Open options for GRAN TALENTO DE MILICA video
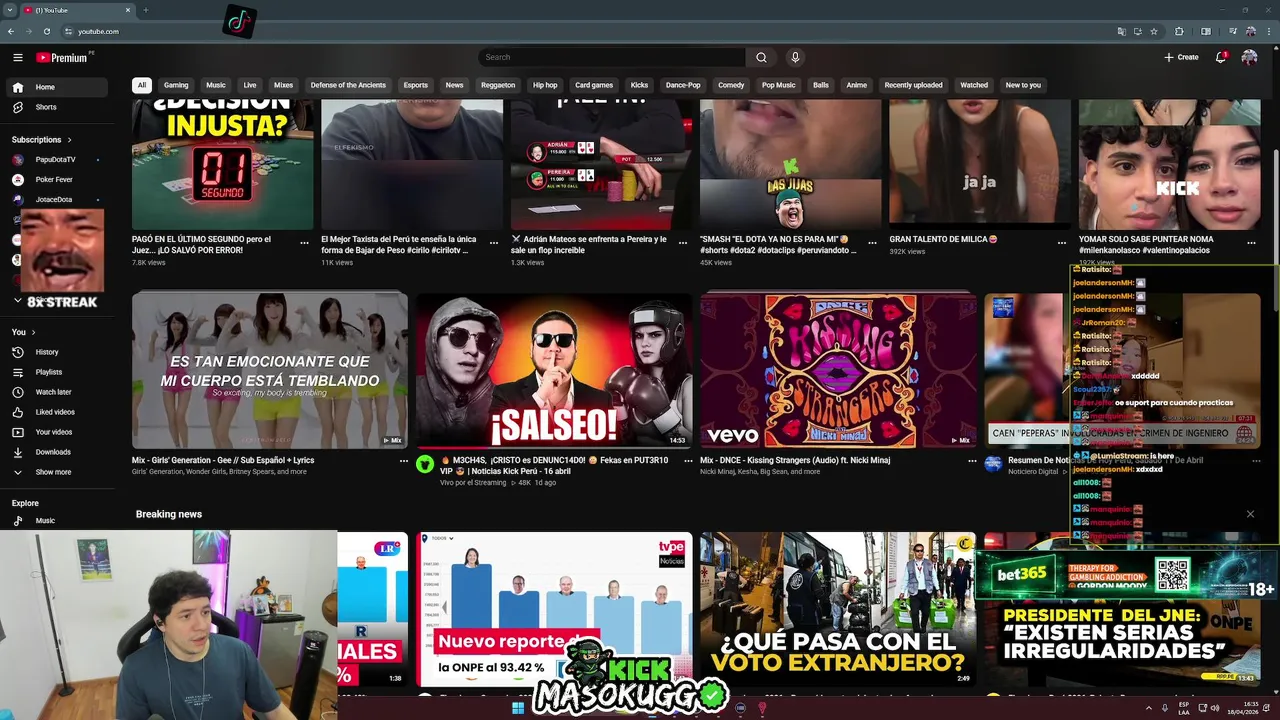1280x720 pixels. (1062, 242)
